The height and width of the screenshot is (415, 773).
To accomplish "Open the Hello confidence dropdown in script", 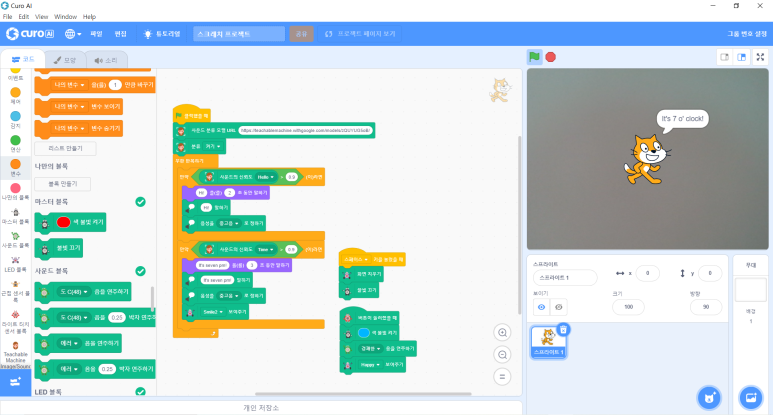I will point(265,177).
